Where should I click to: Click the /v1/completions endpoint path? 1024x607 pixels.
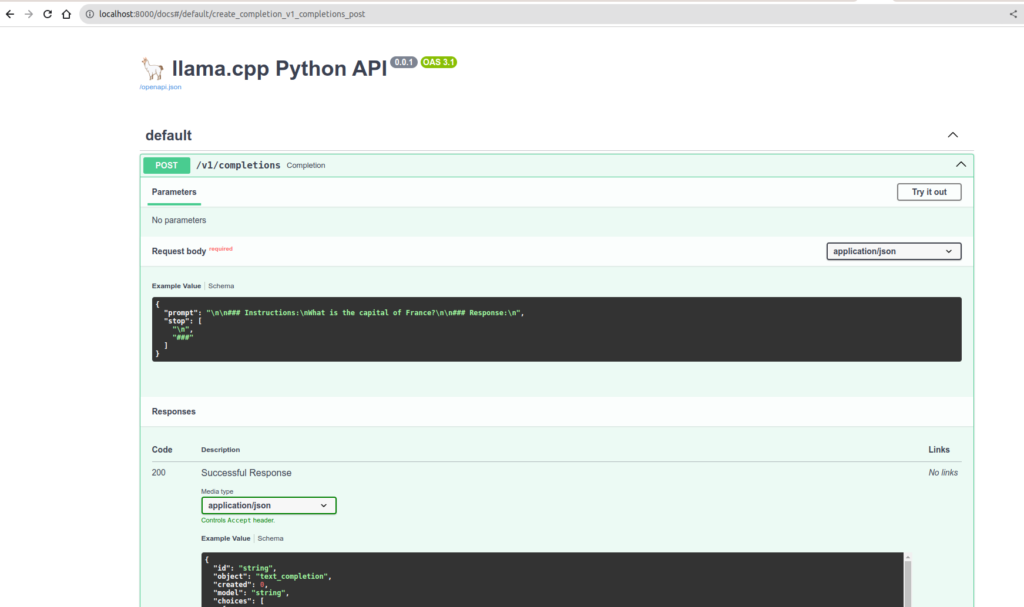coord(238,165)
